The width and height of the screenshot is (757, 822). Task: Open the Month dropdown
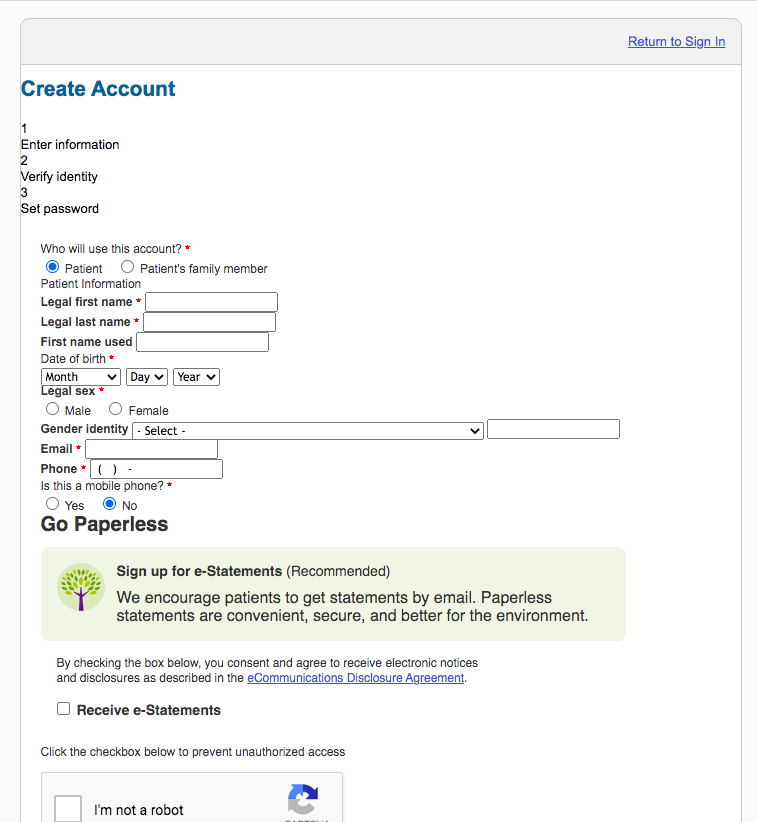tap(81, 377)
